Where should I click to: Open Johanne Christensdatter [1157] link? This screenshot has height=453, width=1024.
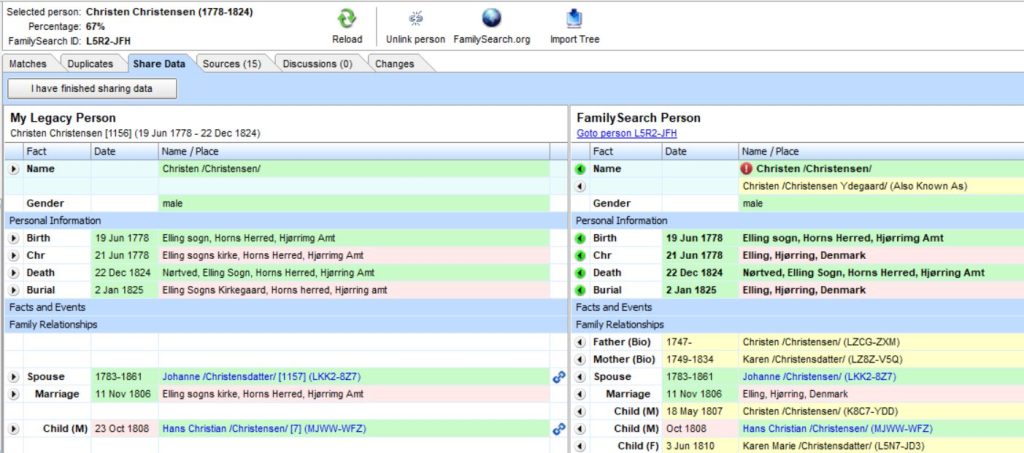click(x=261, y=377)
